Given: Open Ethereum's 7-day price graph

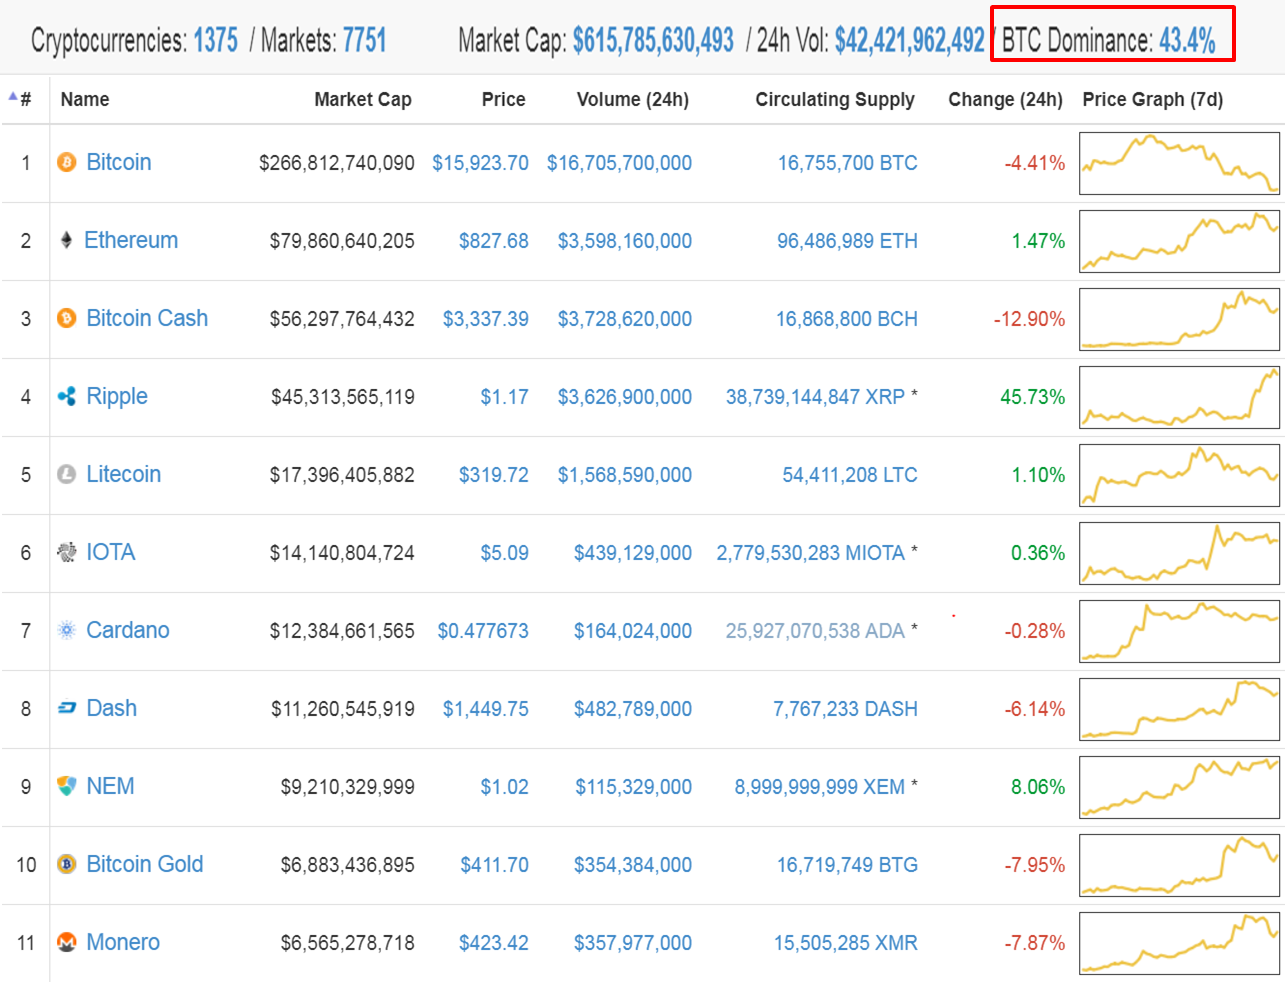Looking at the screenshot, I should 1180,241.
